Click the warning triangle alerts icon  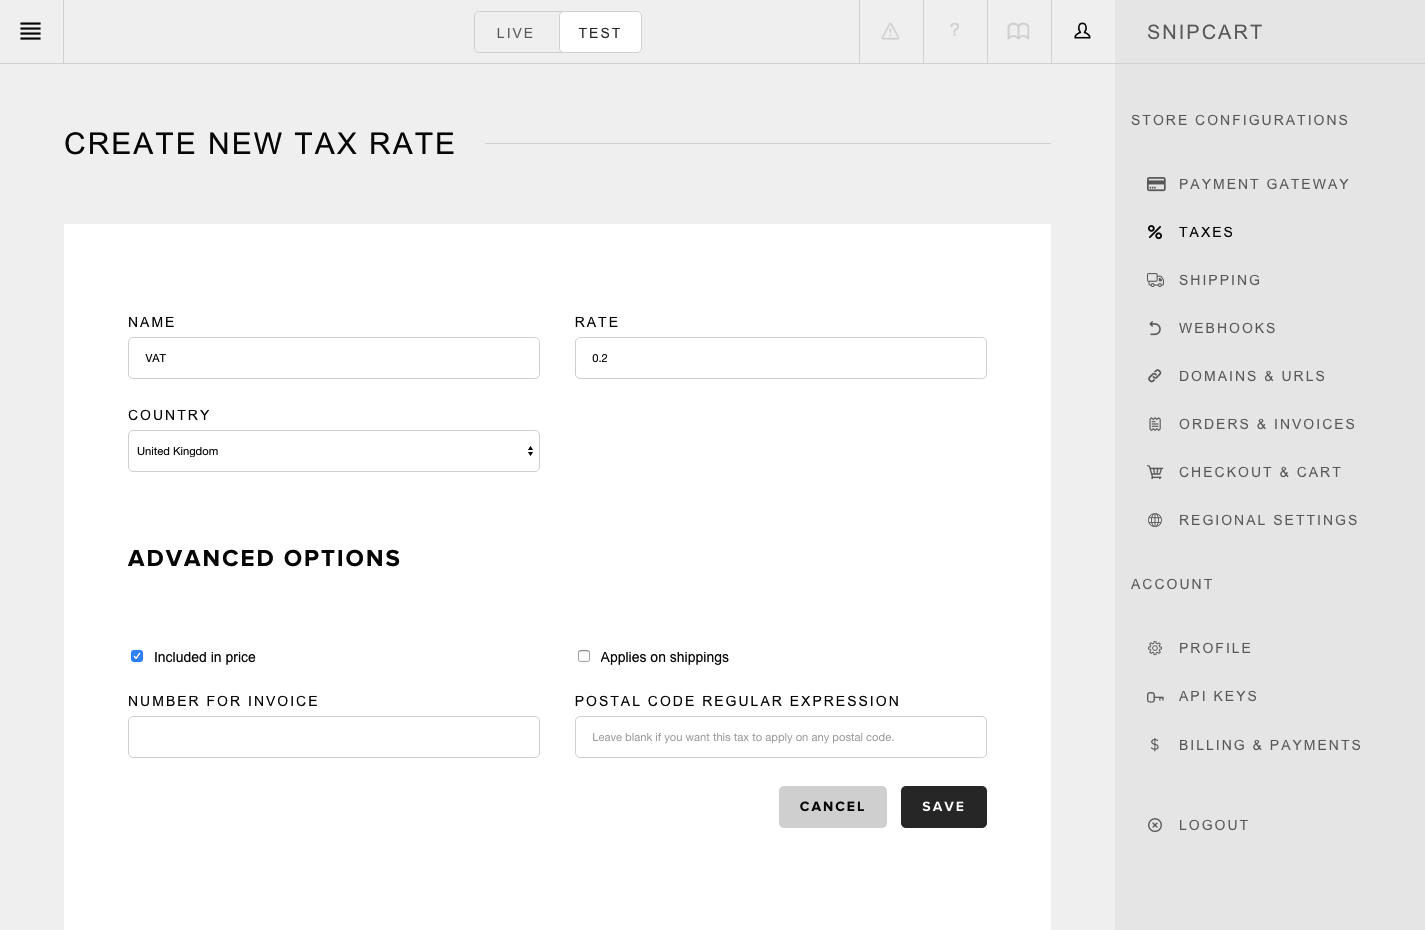pyautogui.click(x=890, y=32)
